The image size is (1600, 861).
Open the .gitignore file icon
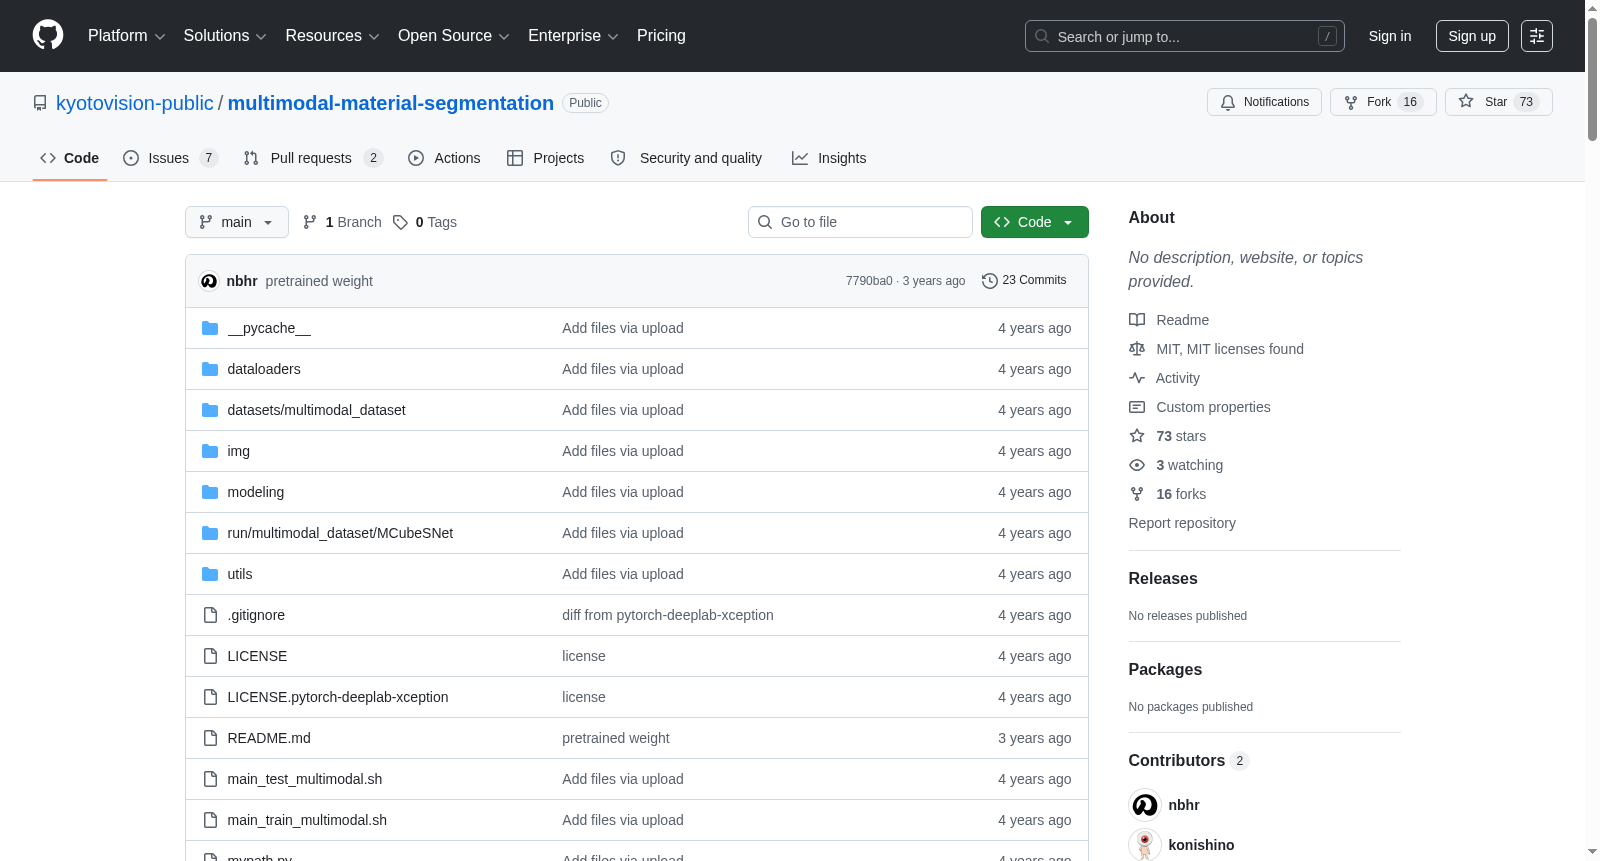(210, 615)
